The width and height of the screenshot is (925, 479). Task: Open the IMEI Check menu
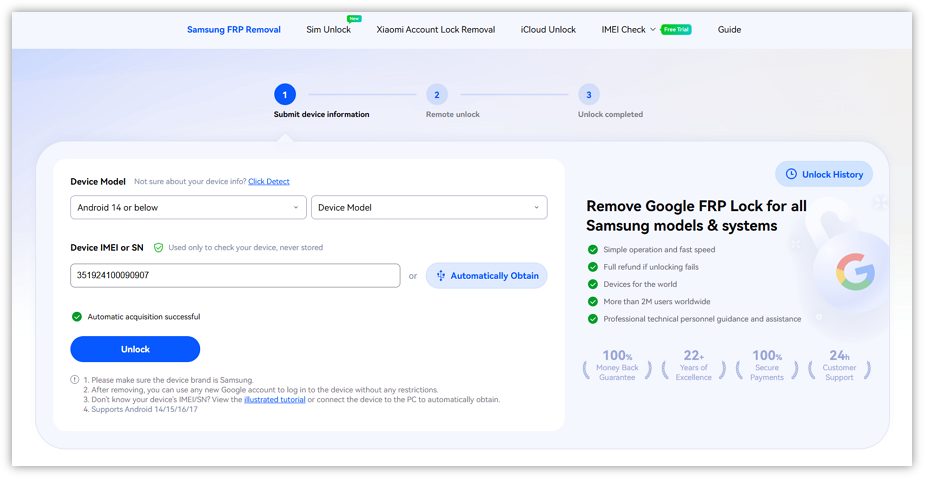624,29
